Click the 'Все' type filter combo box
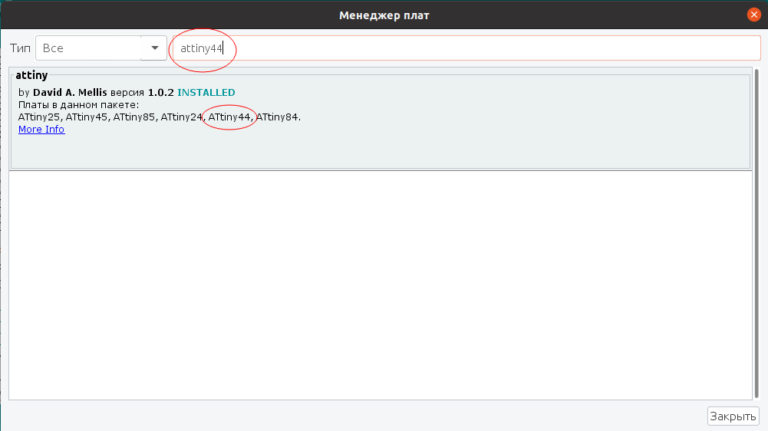The image size is (768, 431). [88, 48]
